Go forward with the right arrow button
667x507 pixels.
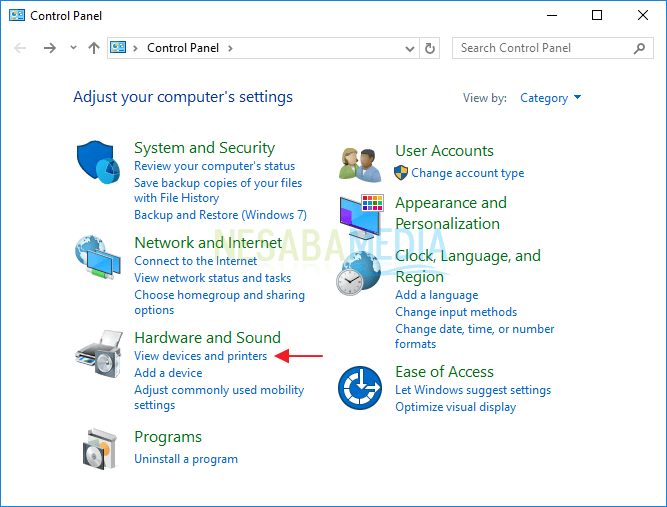[50, 48]
